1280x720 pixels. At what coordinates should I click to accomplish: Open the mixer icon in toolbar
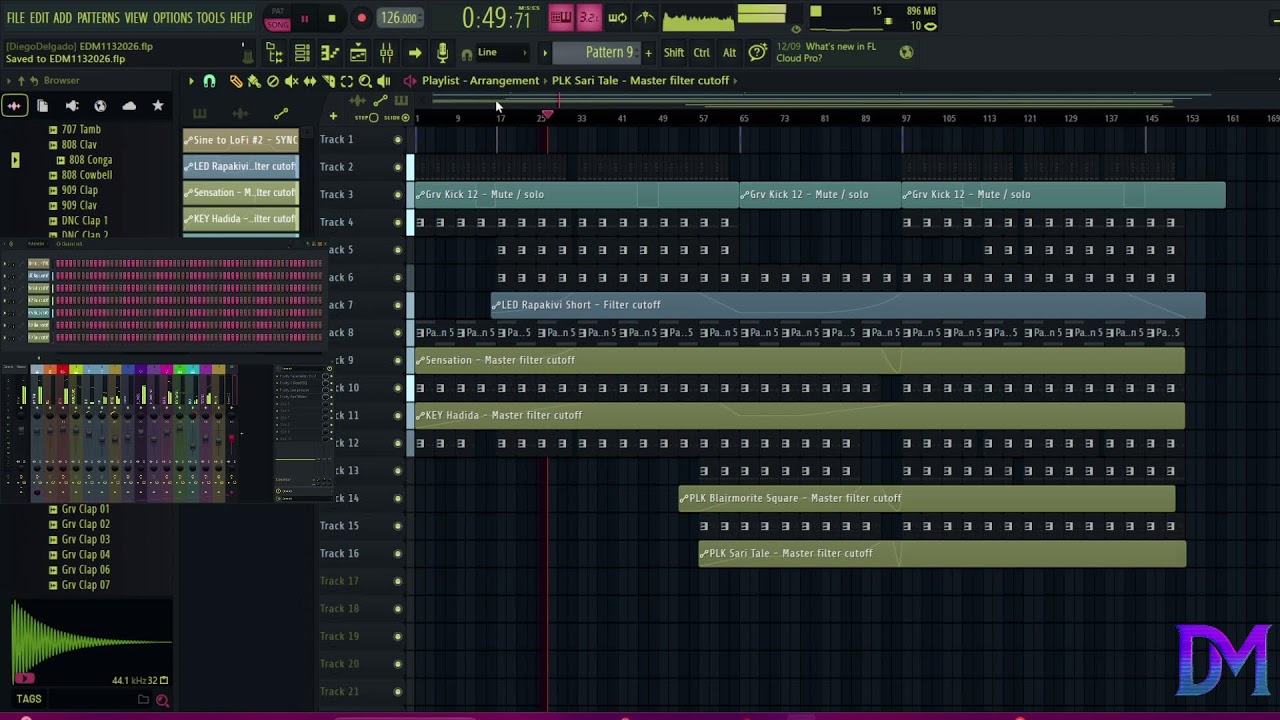386,53
